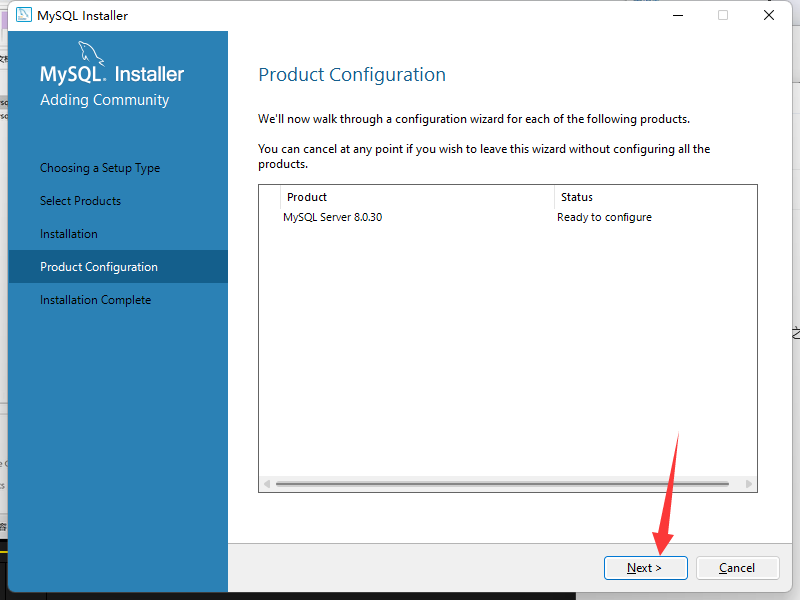Minimize the MySQL Installer window
Screen dimensions: 800x600
coord(678,15)
